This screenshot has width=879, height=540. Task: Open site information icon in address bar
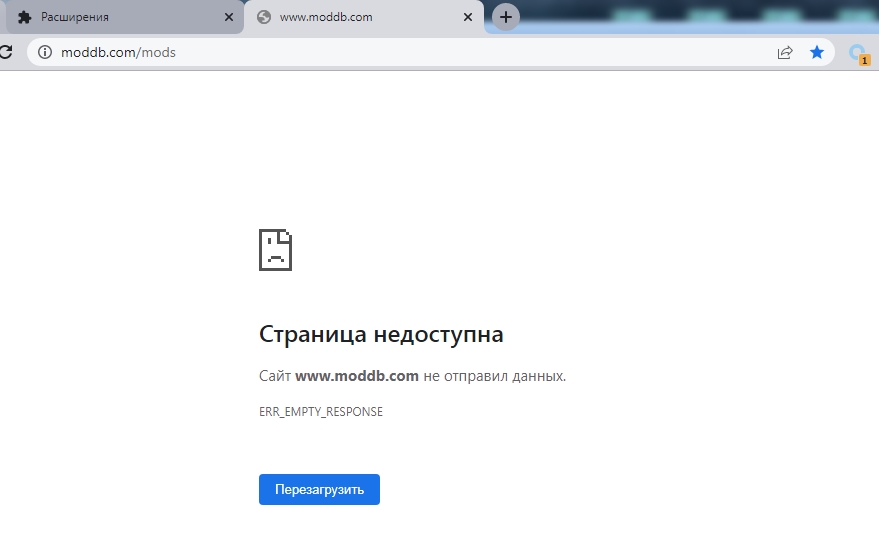(x=44, y=52)
